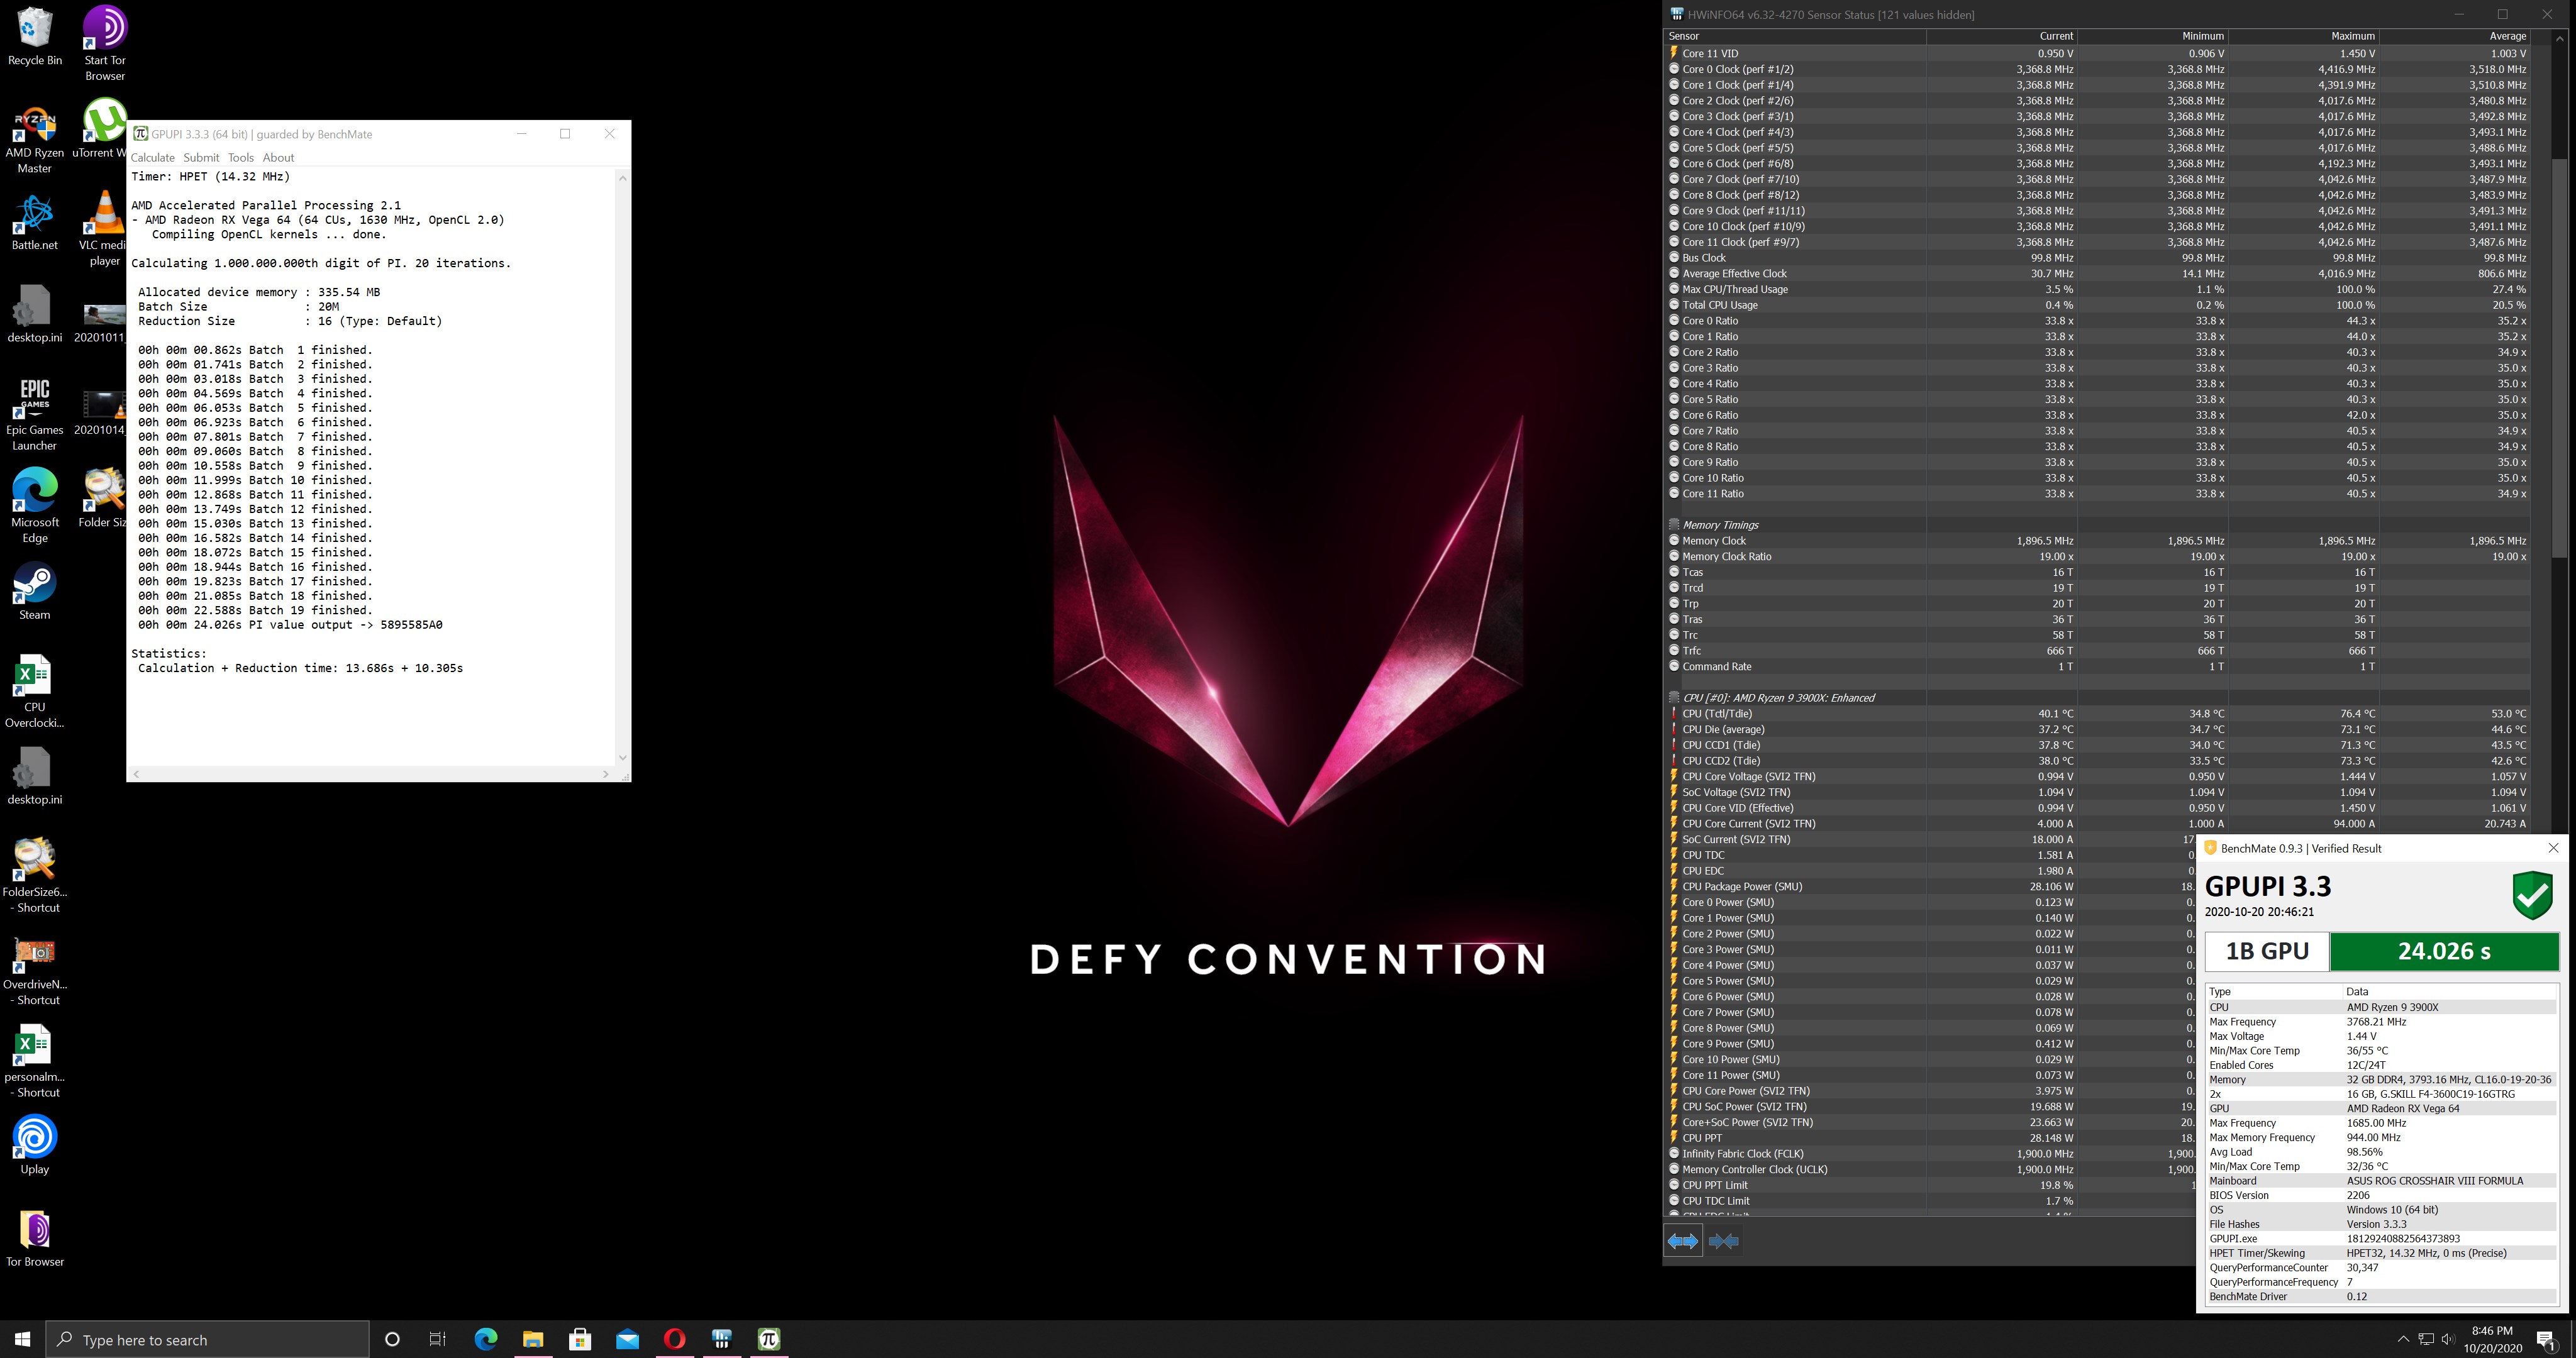The image size is (2576, 1358).
Task: Open Microsoft Store from taskbar
Action: pyautogui.click(x=580, y=1339)
